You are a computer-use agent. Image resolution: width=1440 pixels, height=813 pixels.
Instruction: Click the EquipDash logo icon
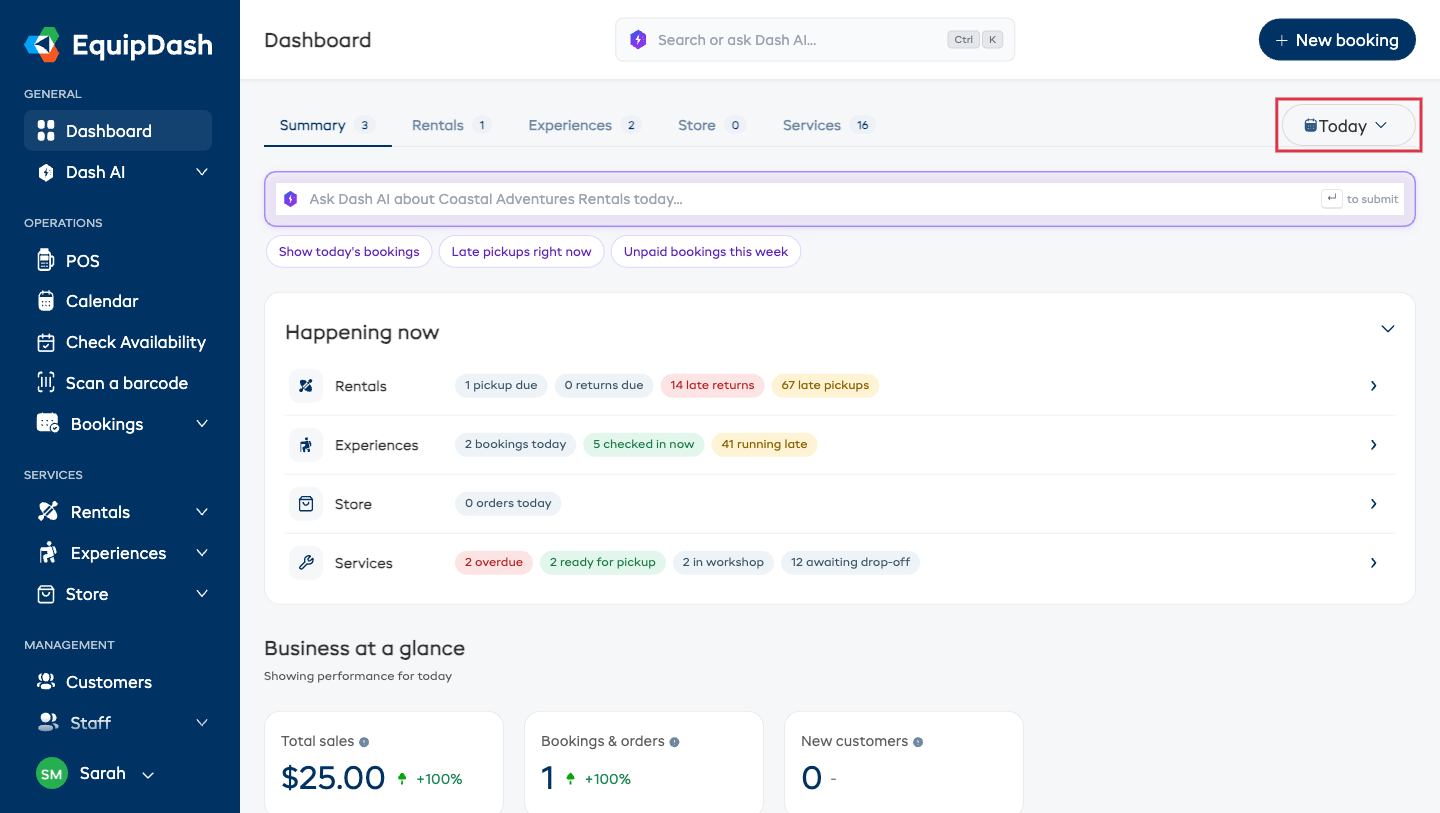point(43,44)
